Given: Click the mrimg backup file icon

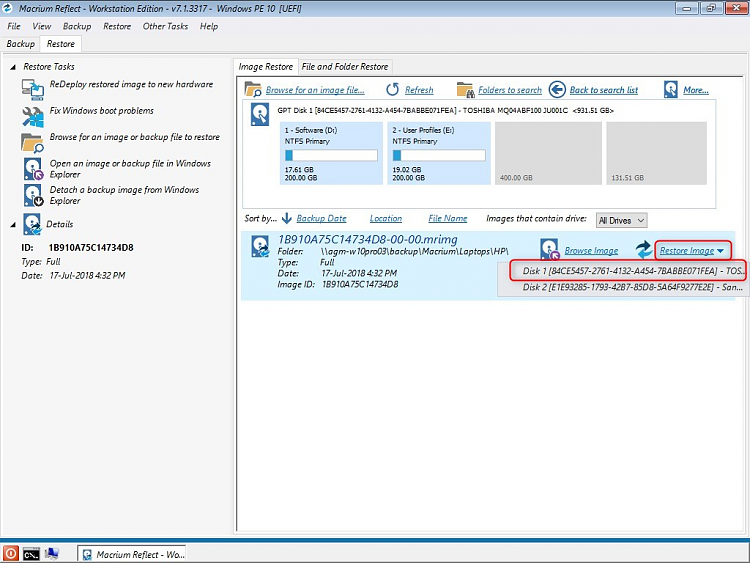Looking at the screenshot, I should pos(261,246).
